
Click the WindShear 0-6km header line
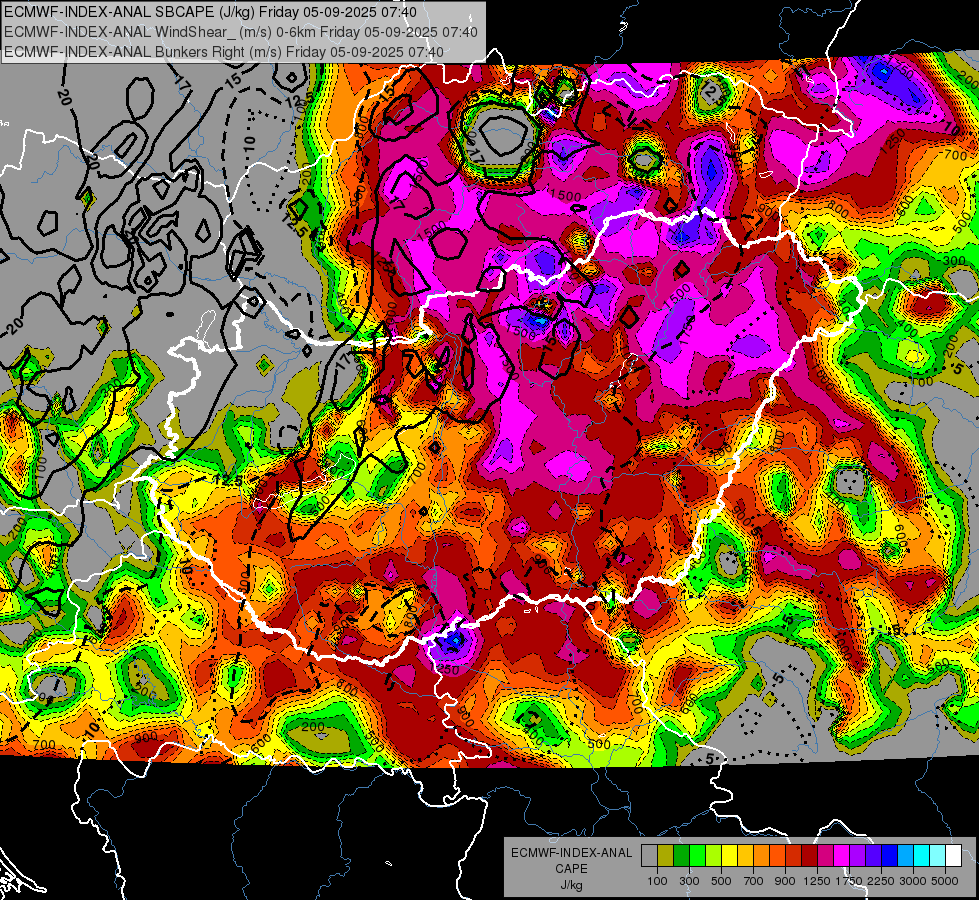[x=240, y=32]
